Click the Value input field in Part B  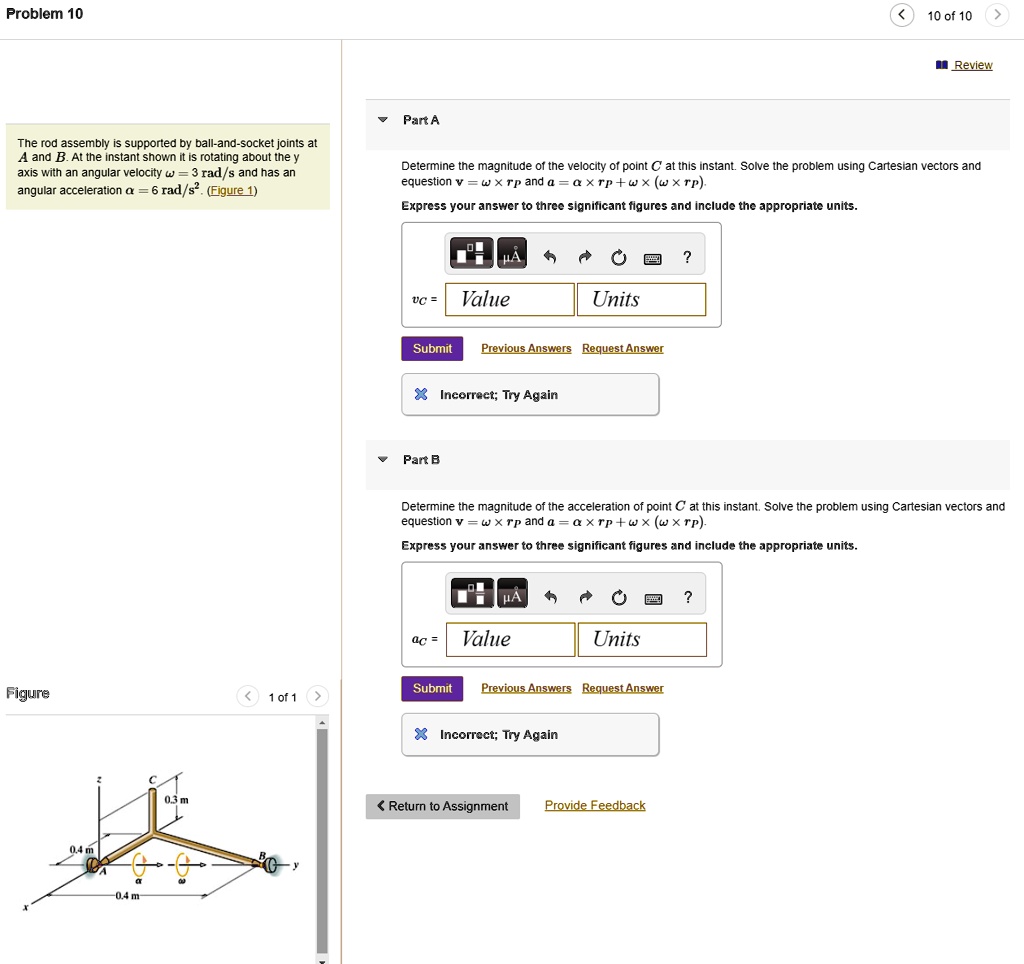click(x=510, y=639)
